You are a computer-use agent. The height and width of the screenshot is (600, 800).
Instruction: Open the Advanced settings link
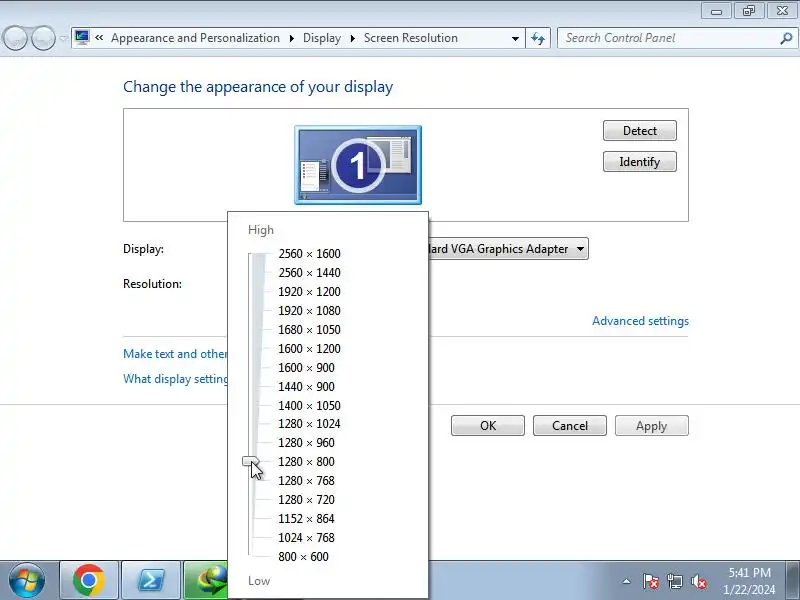(x=640, y=321)
